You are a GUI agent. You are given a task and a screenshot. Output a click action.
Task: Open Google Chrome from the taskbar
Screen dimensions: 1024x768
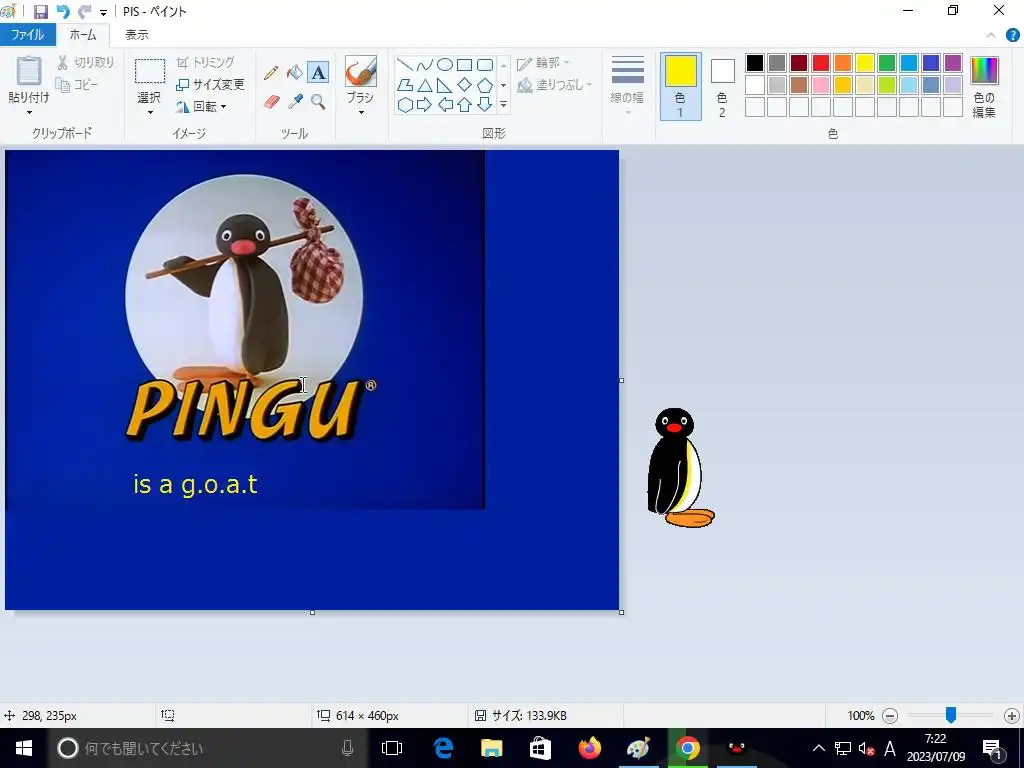point(688,748)
